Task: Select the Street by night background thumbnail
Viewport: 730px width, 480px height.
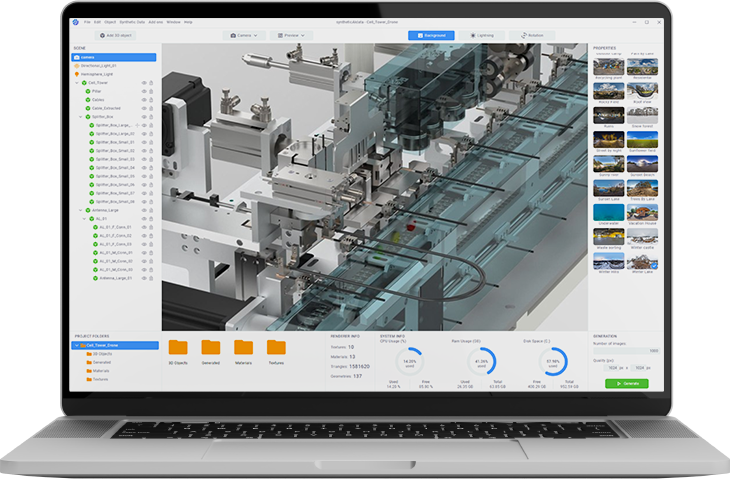Action: coord(608,139)
